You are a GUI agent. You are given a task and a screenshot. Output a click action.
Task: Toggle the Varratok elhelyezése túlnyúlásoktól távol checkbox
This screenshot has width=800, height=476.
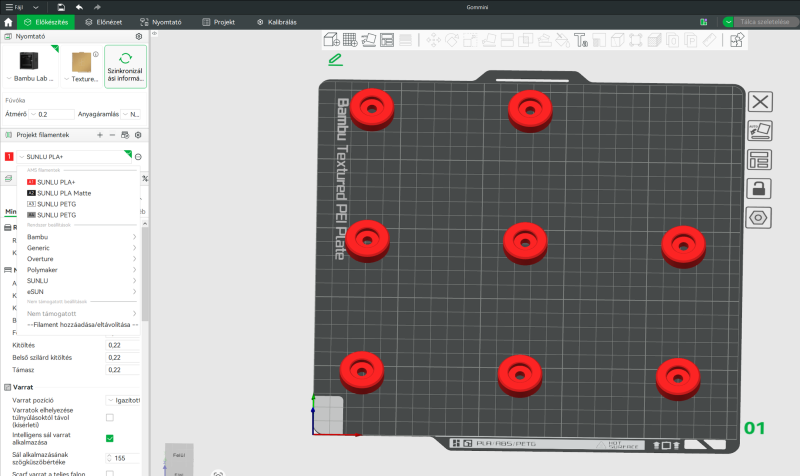coord(110,417)
